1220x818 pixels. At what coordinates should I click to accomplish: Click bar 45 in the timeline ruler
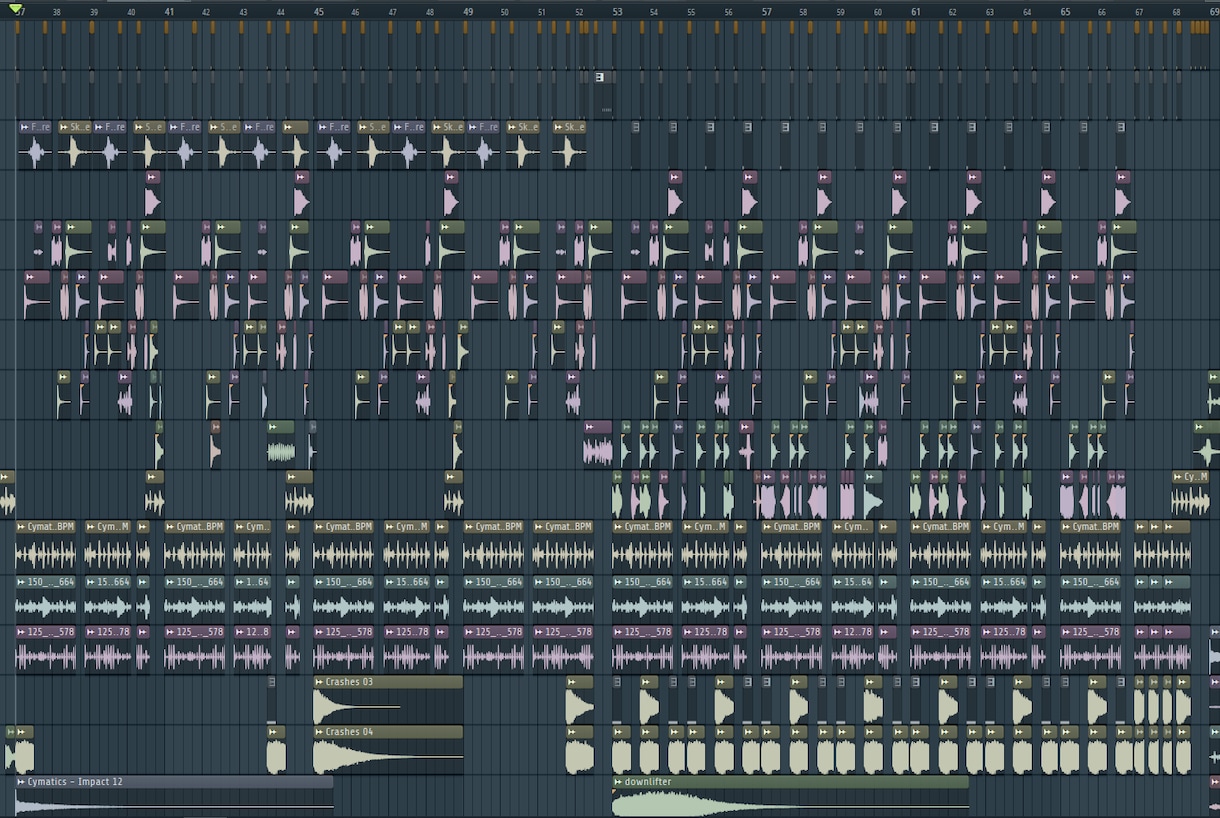(x=318, y=12)
